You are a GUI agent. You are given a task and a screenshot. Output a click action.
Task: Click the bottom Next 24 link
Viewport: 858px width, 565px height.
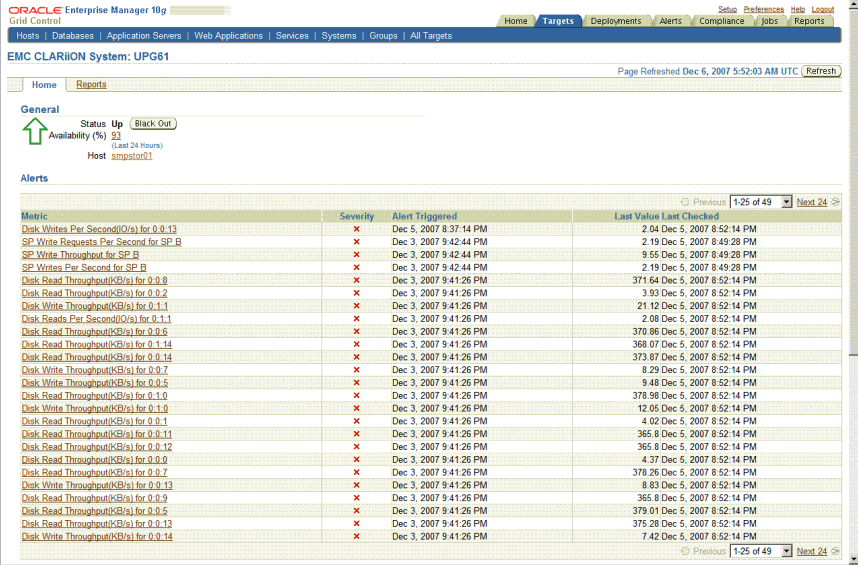pos(811,551)
